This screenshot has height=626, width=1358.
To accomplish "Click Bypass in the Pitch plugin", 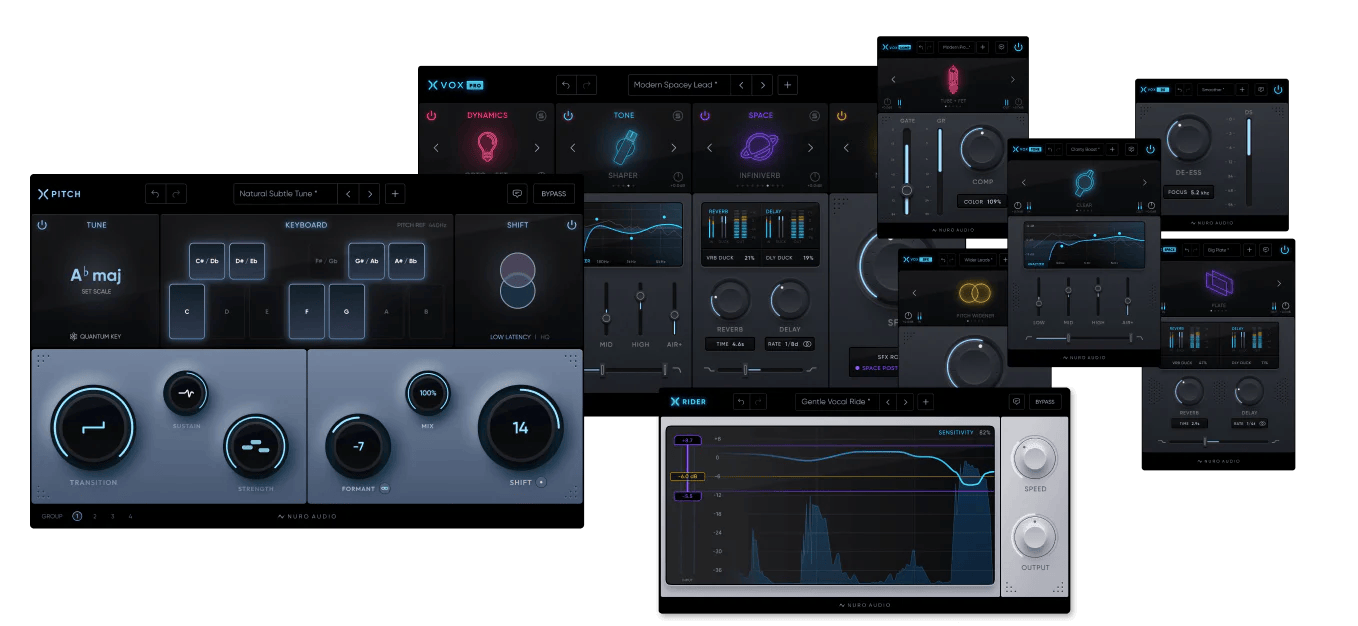I will coord(554,194).
